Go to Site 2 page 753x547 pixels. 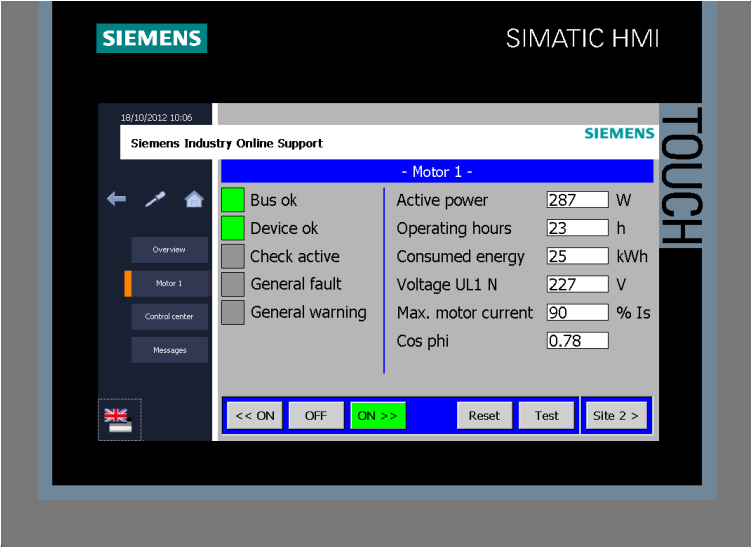[x=616, y=415]
